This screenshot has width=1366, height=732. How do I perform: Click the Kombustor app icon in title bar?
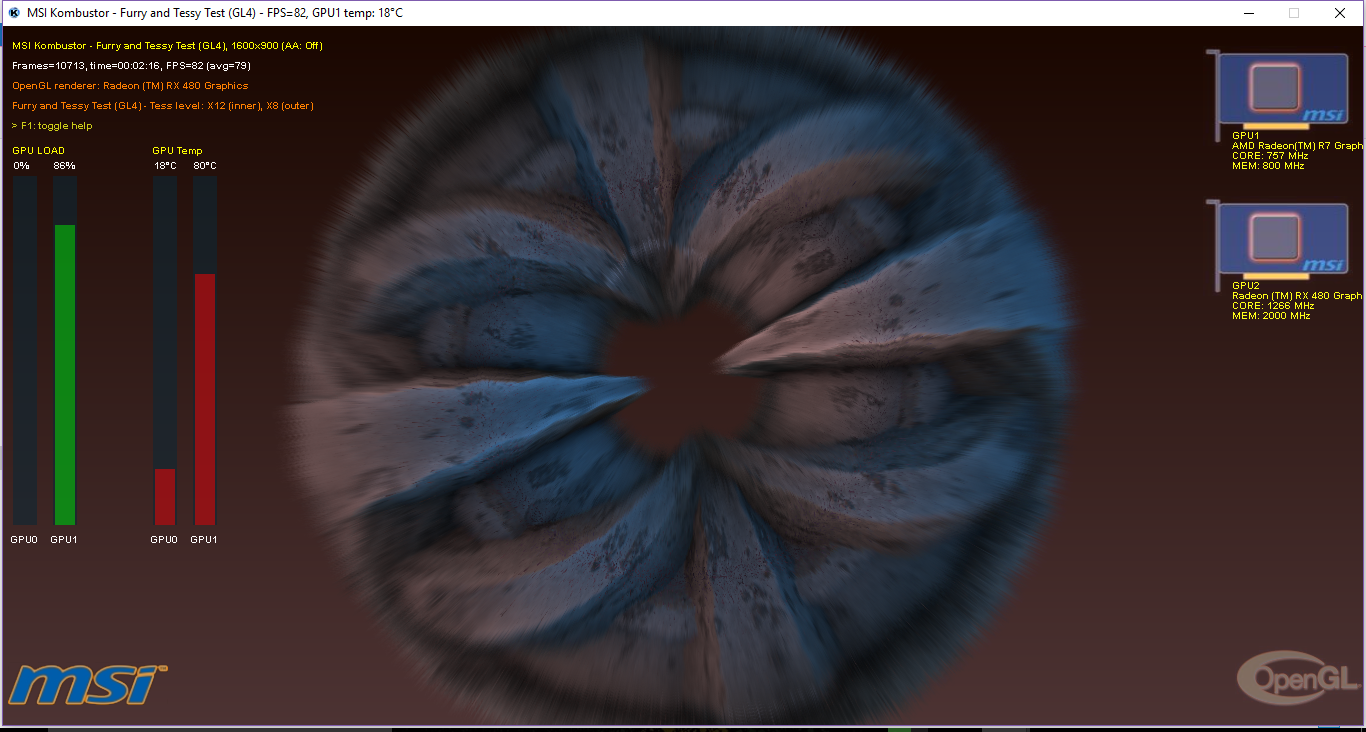coord(14,13)
